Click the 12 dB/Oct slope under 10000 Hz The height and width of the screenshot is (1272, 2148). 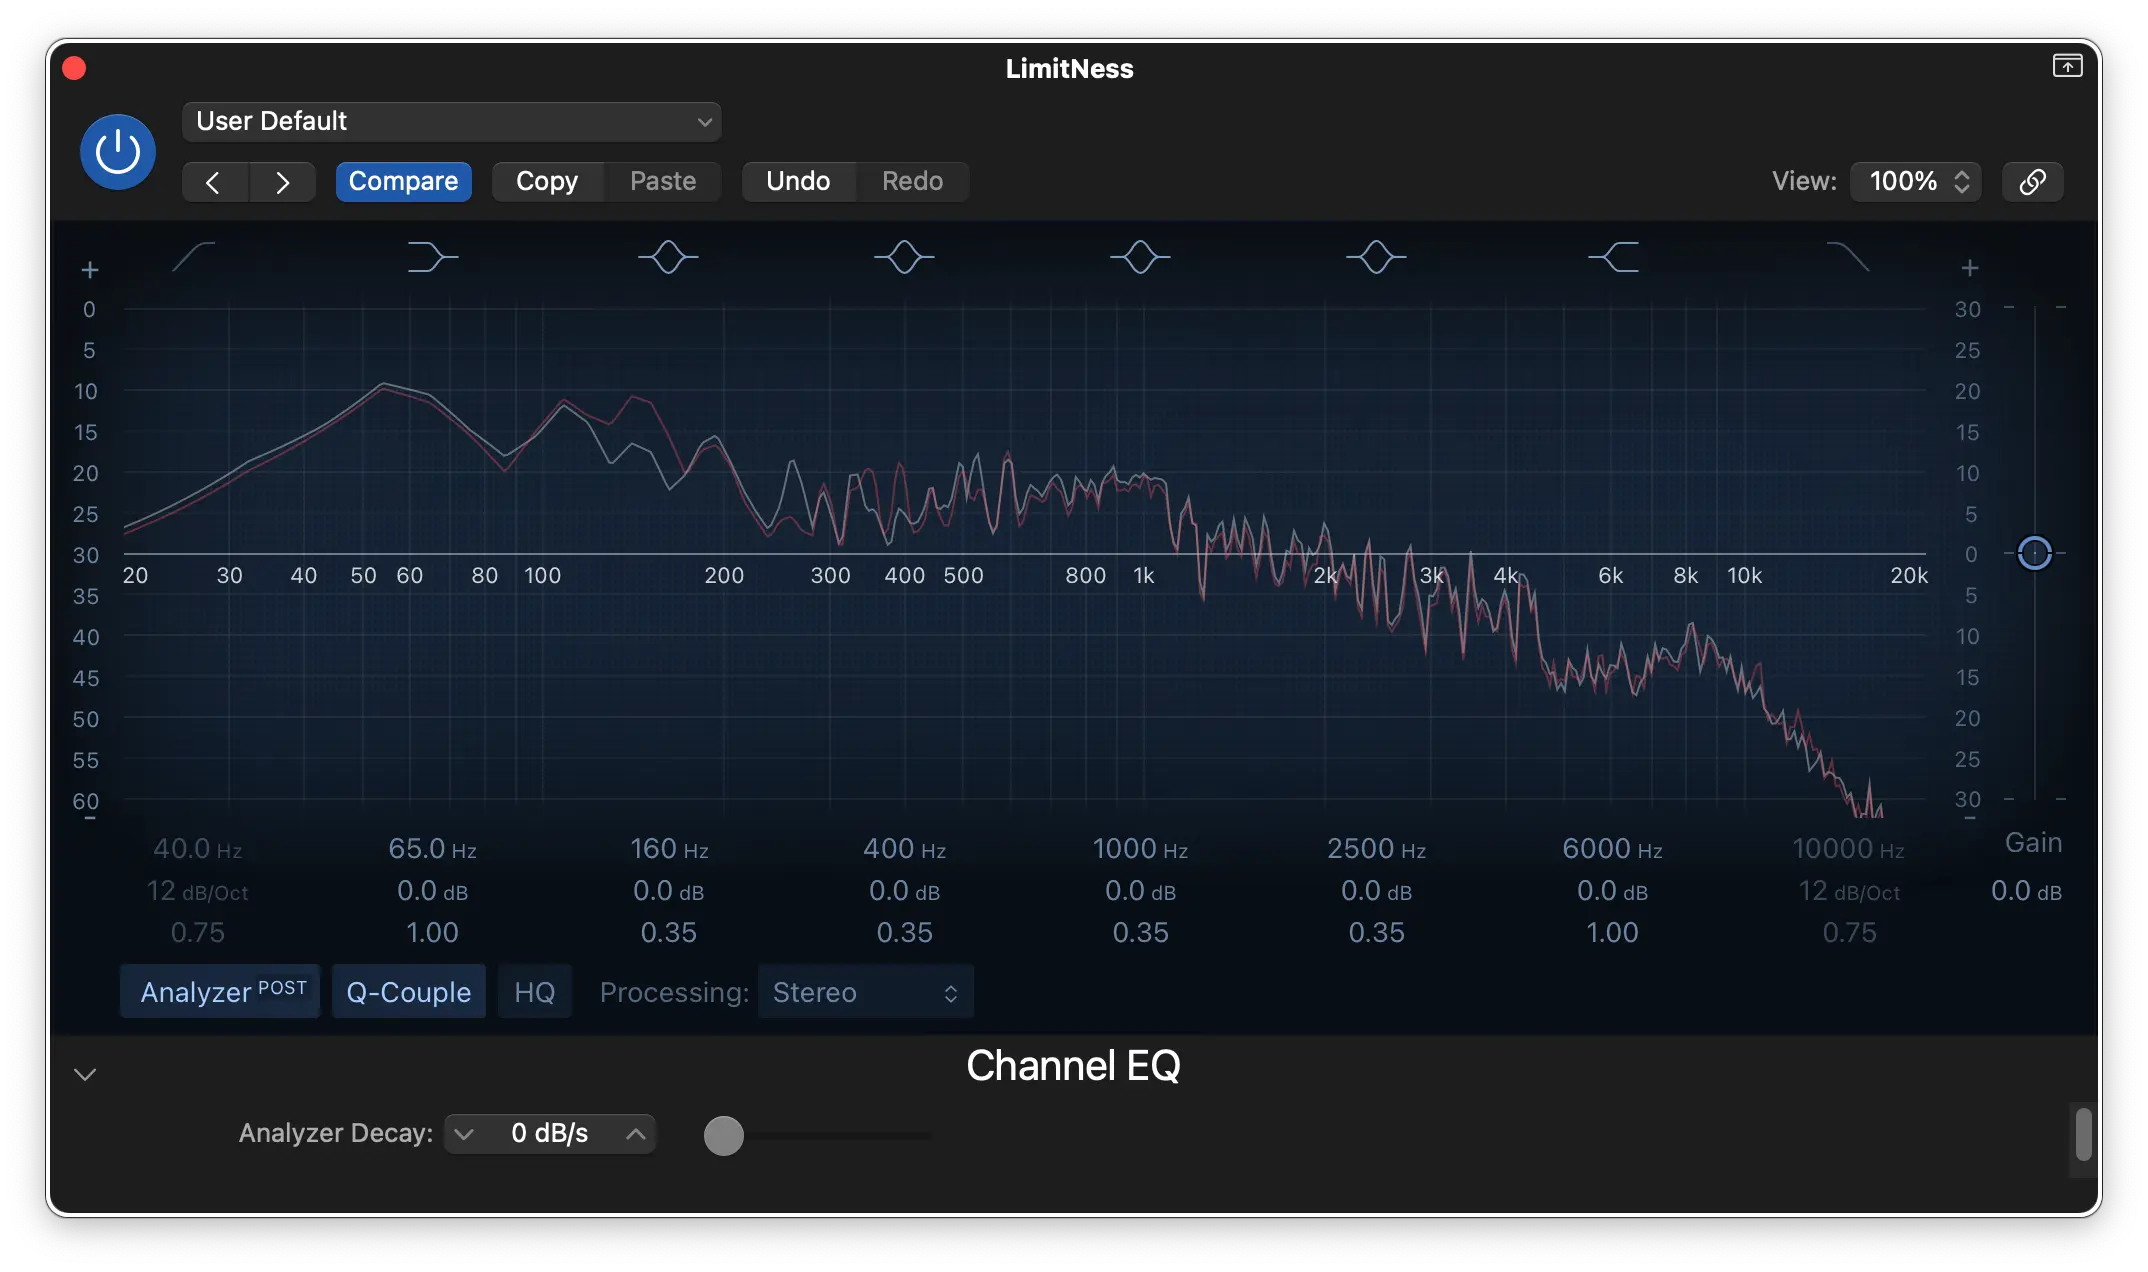tap(1849, 891)
